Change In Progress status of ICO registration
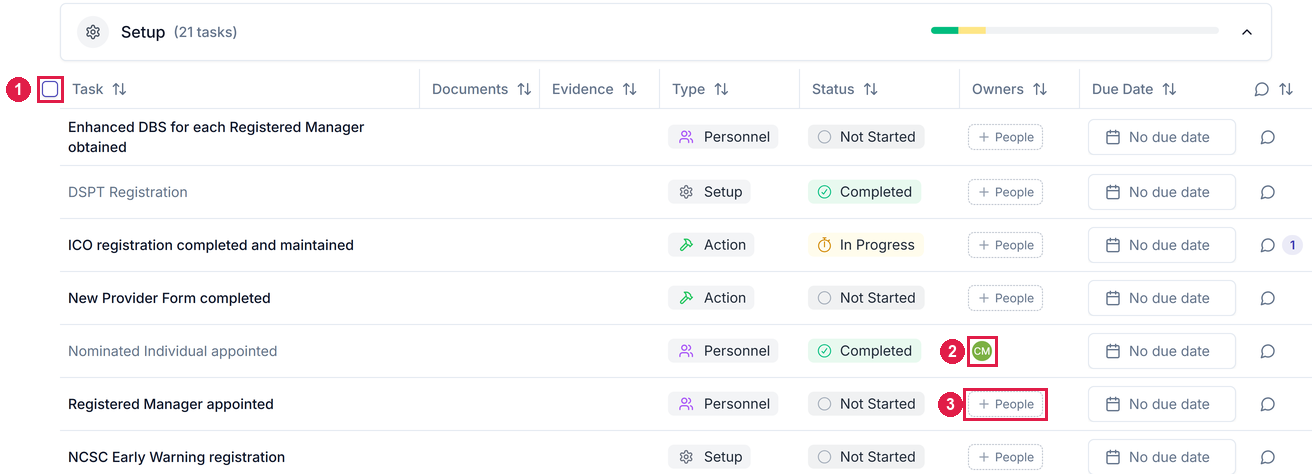This screenshot has width=1312, height=474. (866, 245)
